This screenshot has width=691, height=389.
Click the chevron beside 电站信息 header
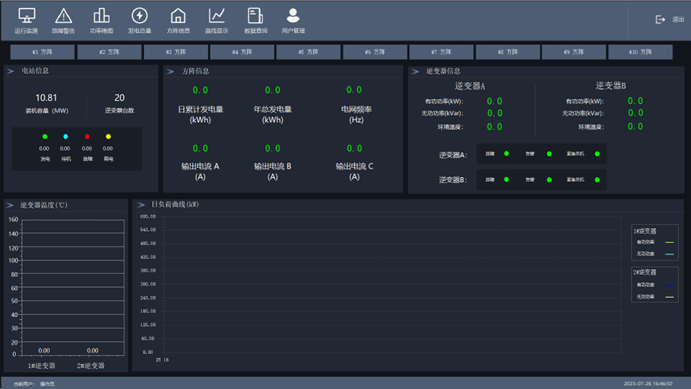coord(11,71)
